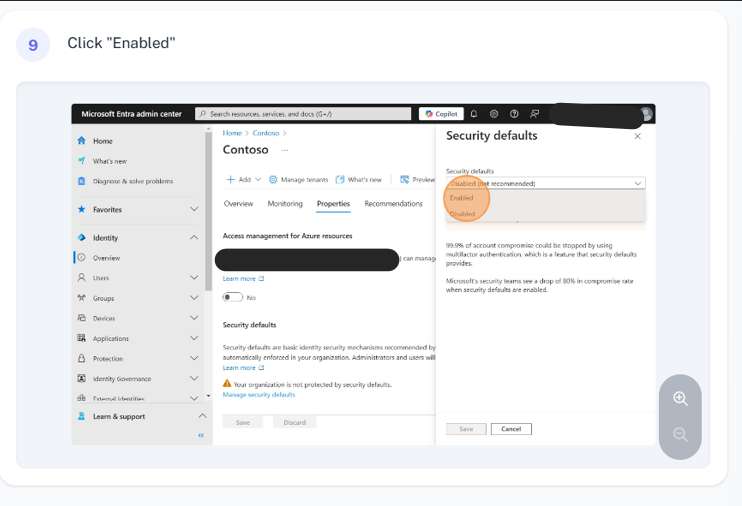Click the Copilot button
Viewport: 742px width, 506px height.
pos(441,114)
